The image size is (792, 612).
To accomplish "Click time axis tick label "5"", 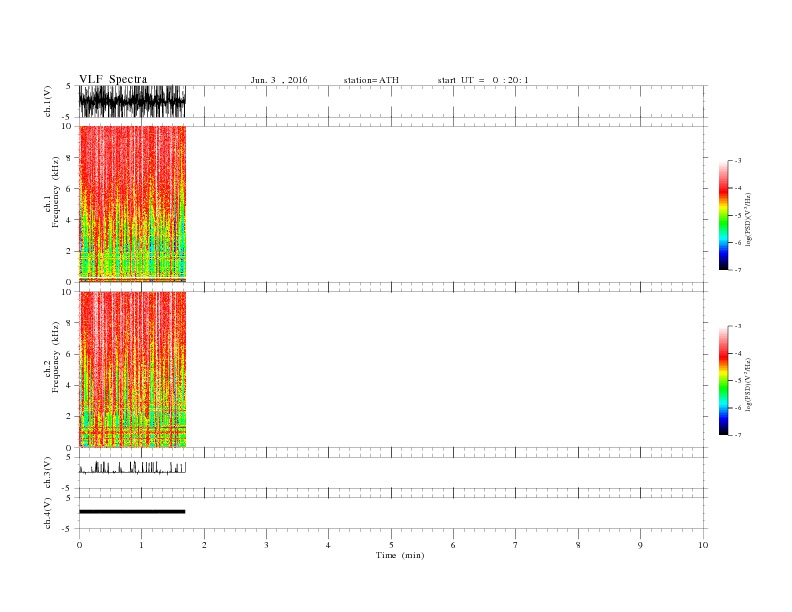I will click(x=391, y=545).
